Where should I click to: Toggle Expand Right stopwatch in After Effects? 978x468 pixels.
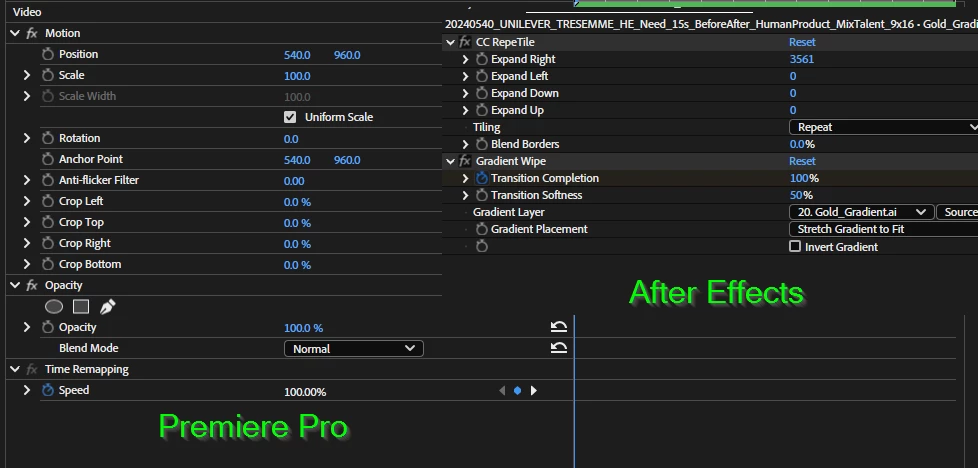click(482, 59)
